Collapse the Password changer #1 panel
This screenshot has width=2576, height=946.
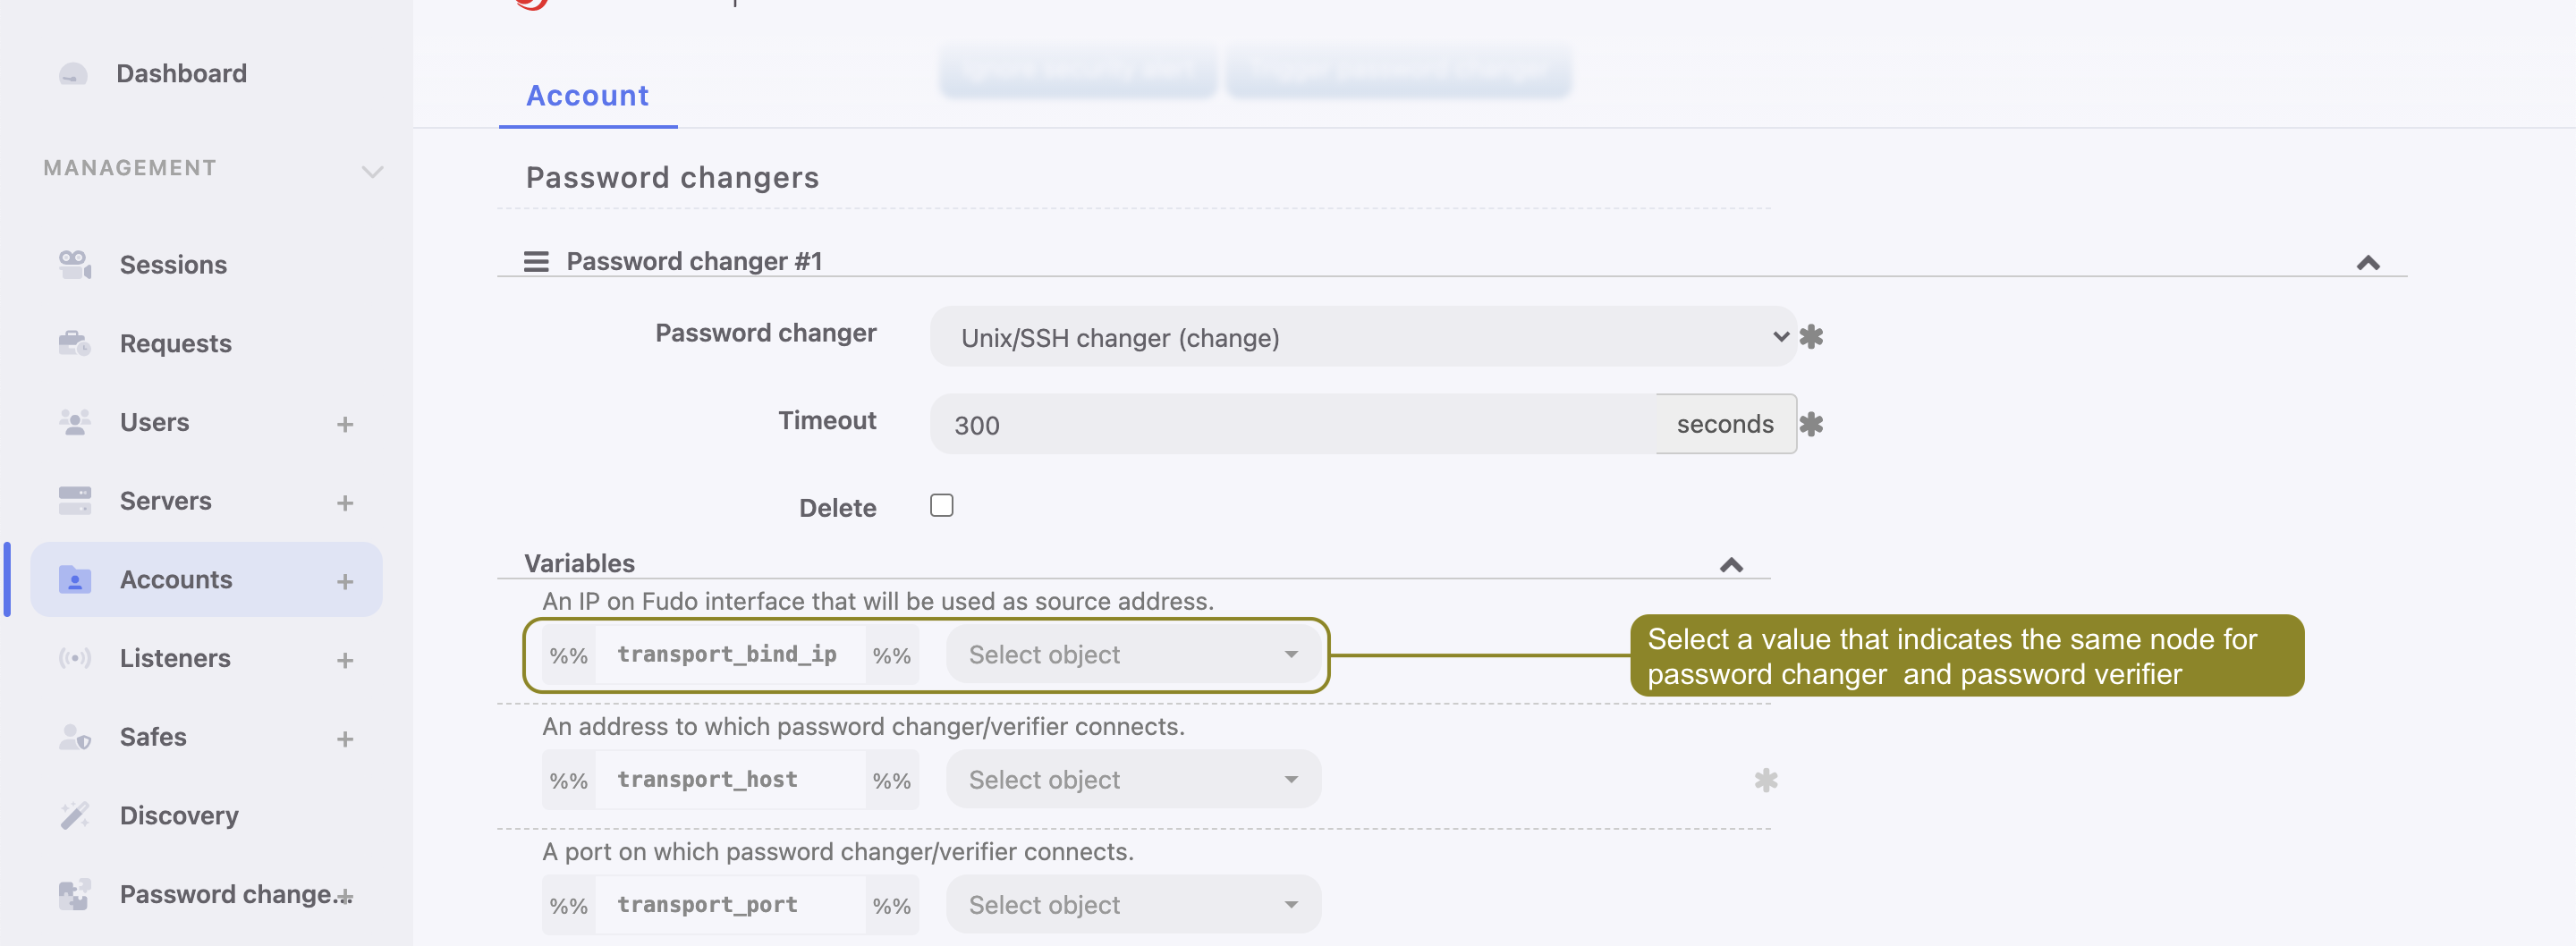point(2369,262)
